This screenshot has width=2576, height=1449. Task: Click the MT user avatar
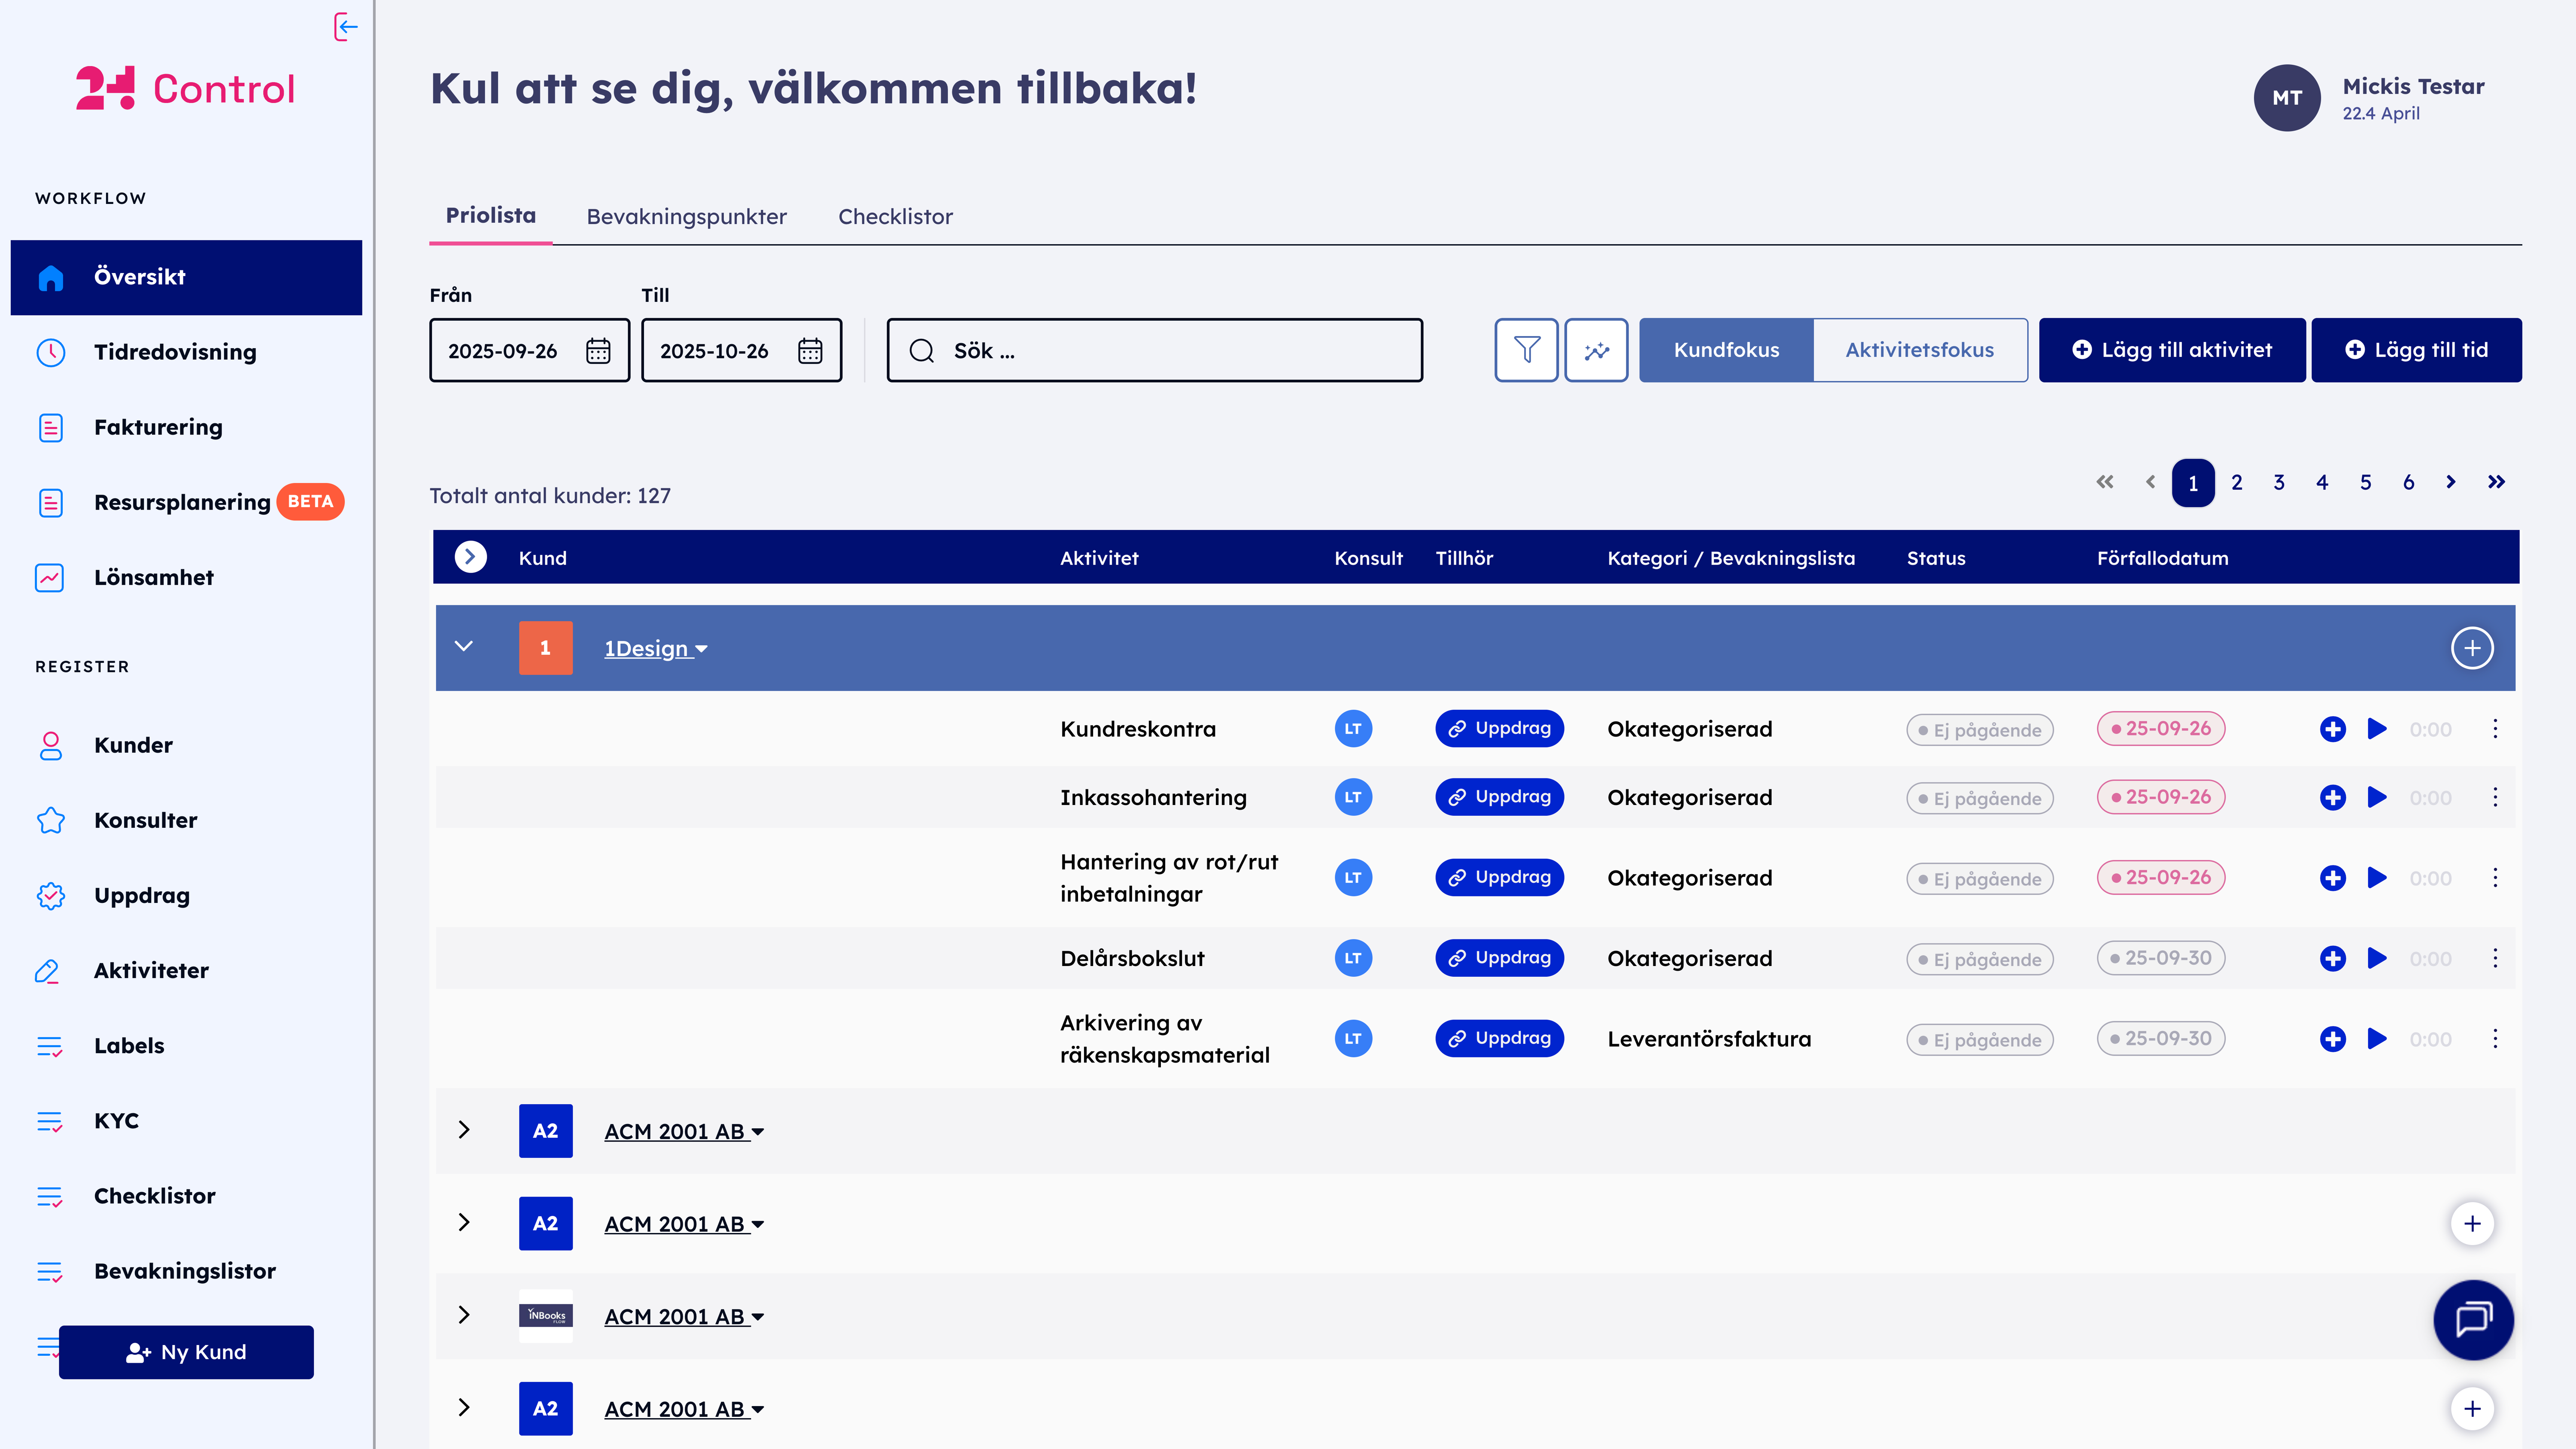pyautogui.click(x=2287, y=98)
